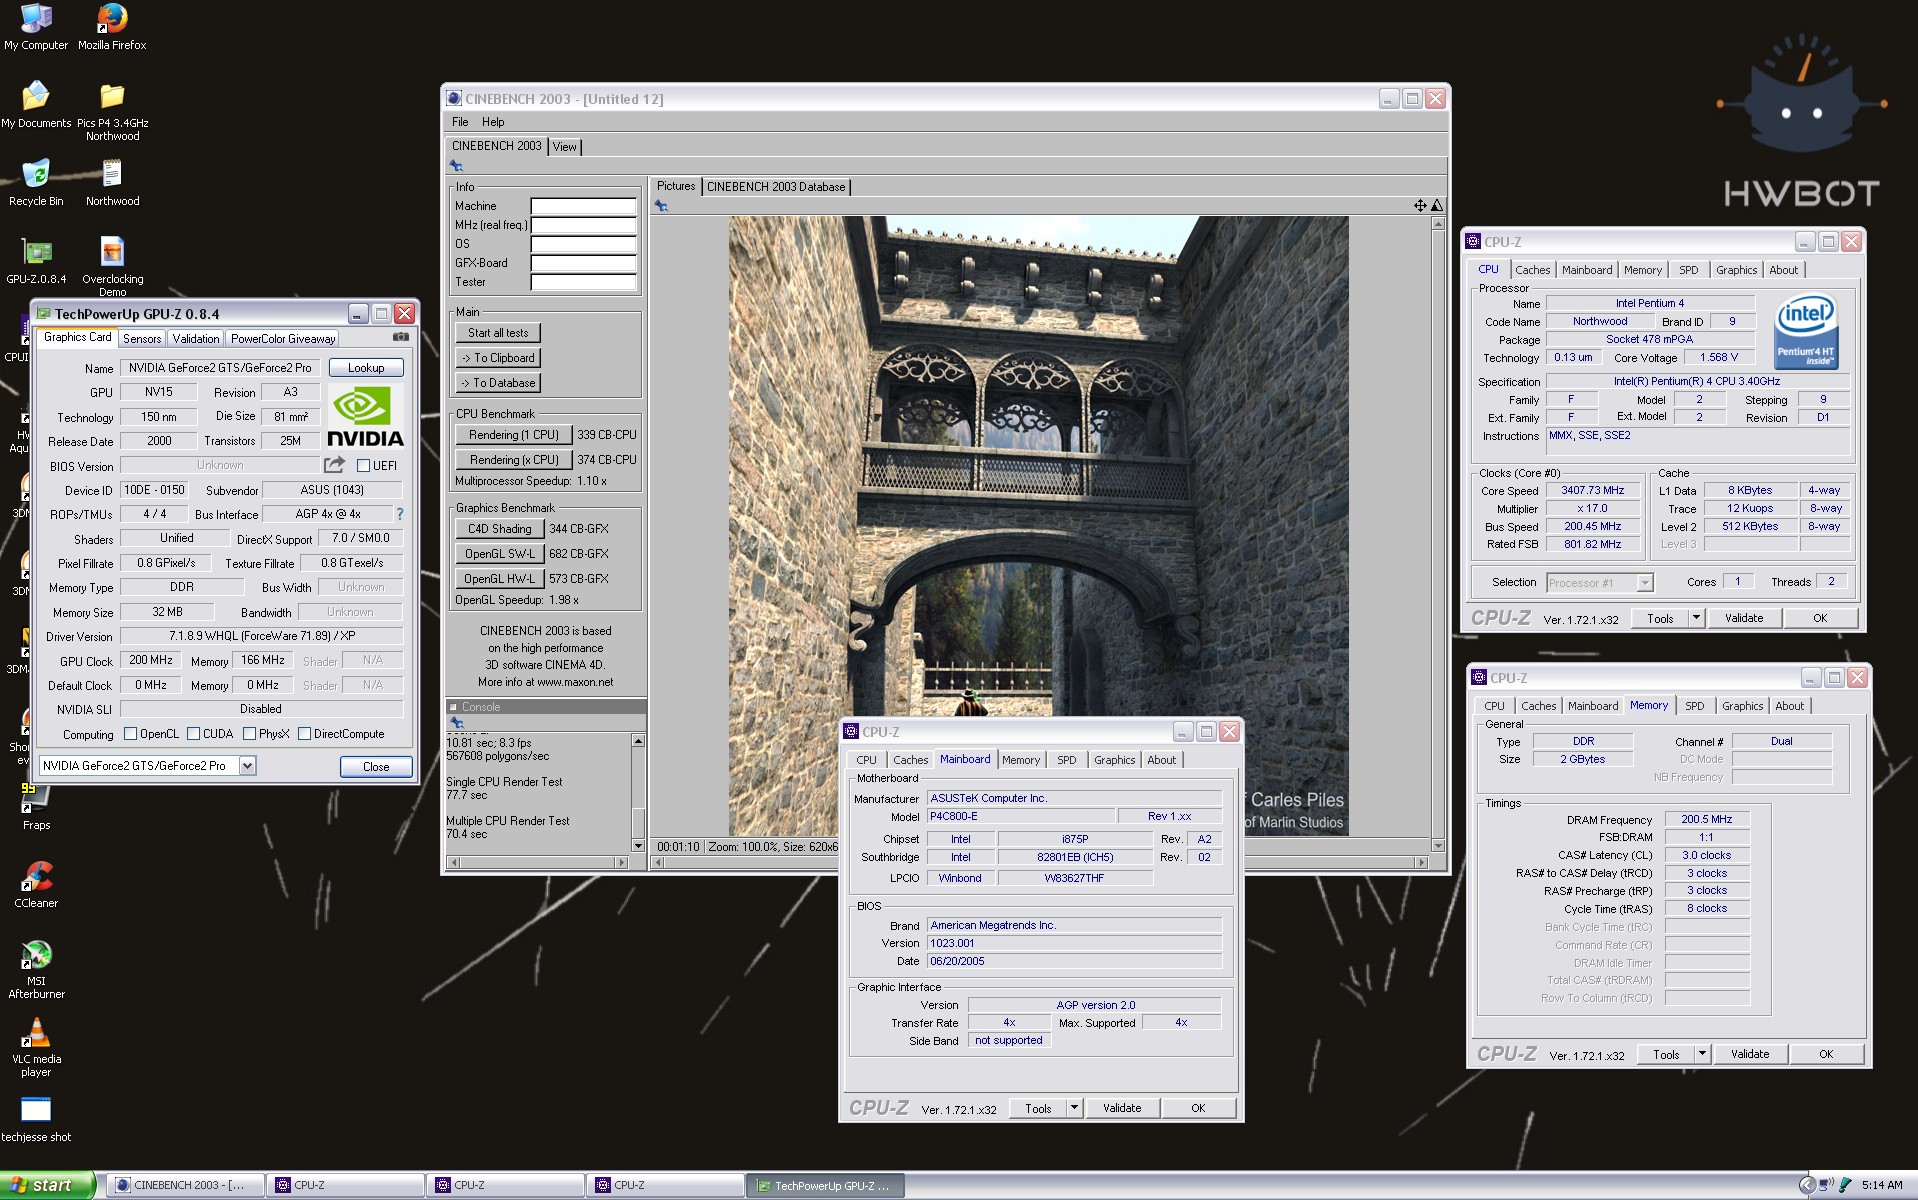Click CINEBENCH picture move/pan icon
Image resolution: width=1918 pixels, height=1200 pixels.
pyautogui.click(x=1420, y=205)
